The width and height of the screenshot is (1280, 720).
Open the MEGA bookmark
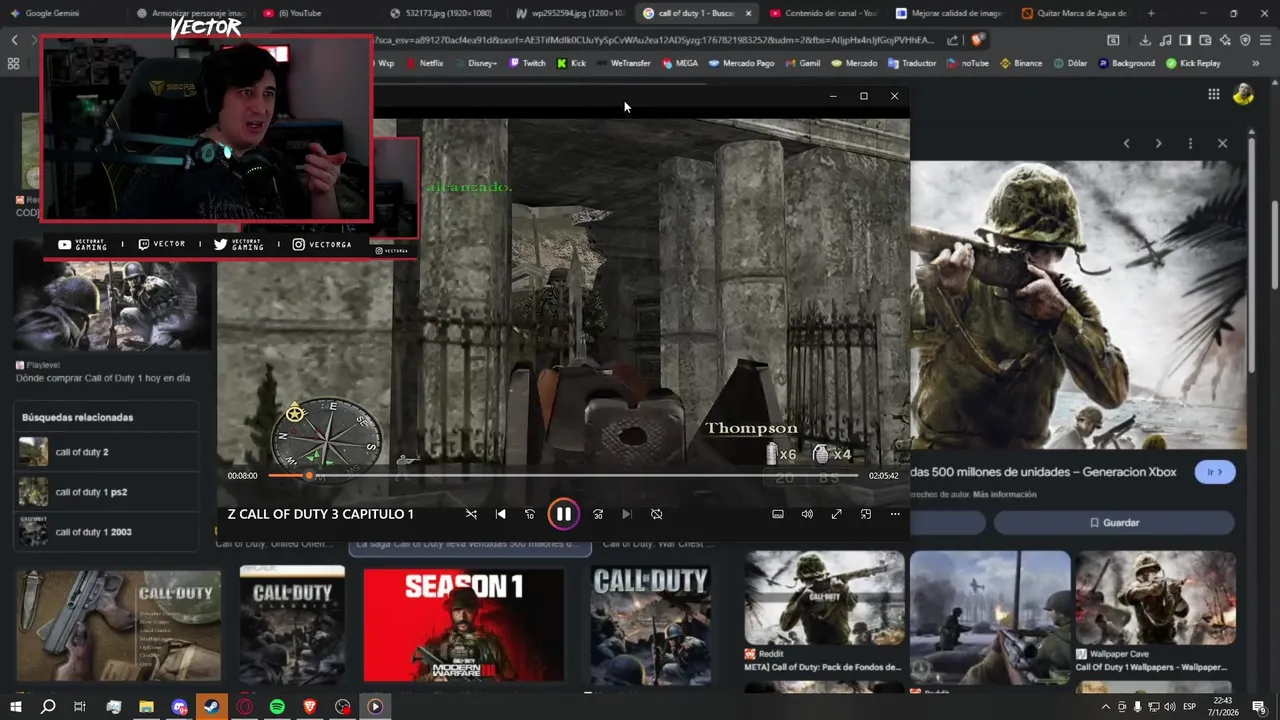[680, 63]
